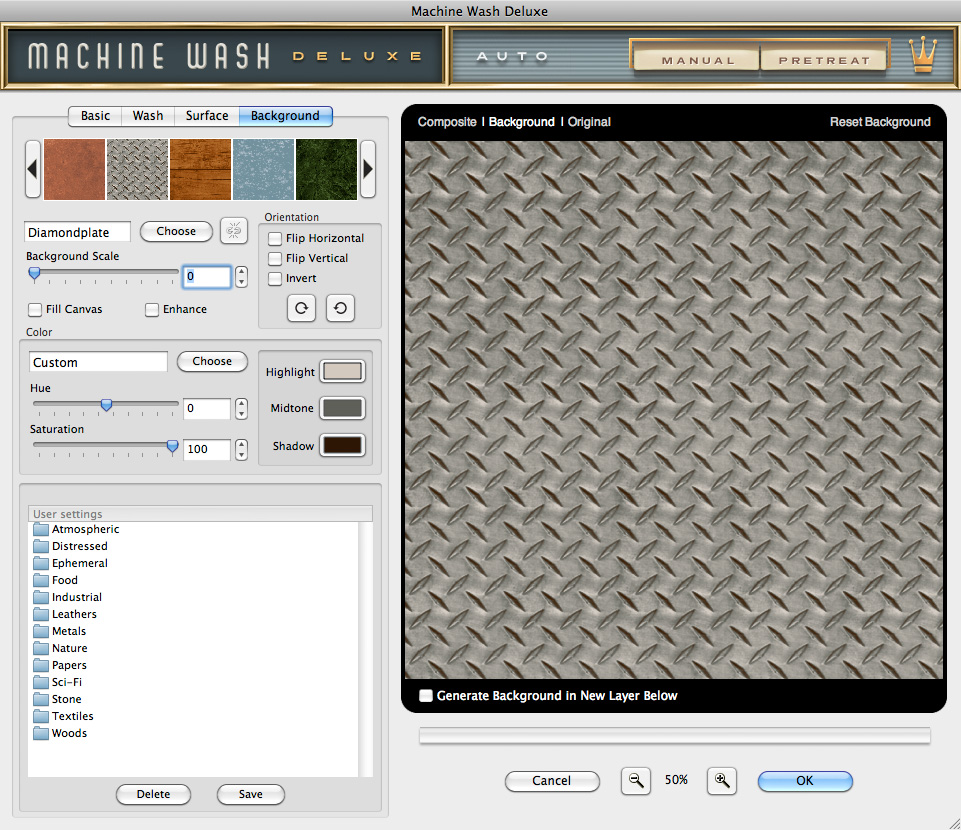Click the Saturation value stepper

(241, 449)
